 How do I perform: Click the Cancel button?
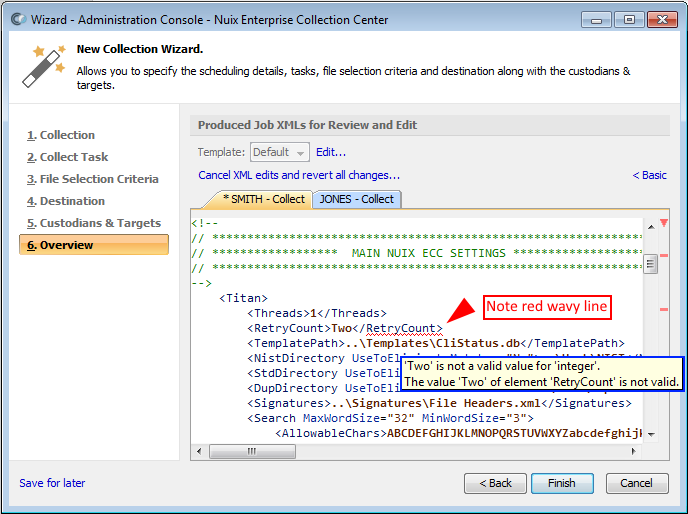click(637, 483)
